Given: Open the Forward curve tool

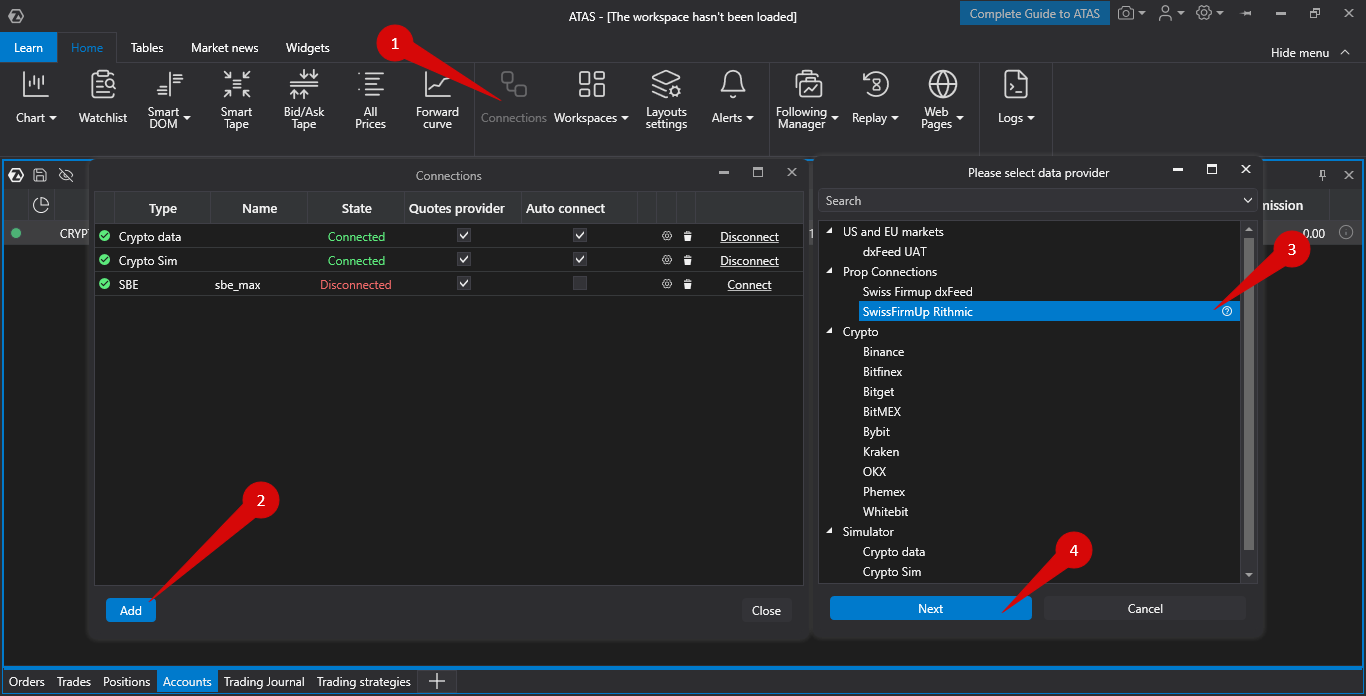Looking at the screenshot, I should [437, 100].
